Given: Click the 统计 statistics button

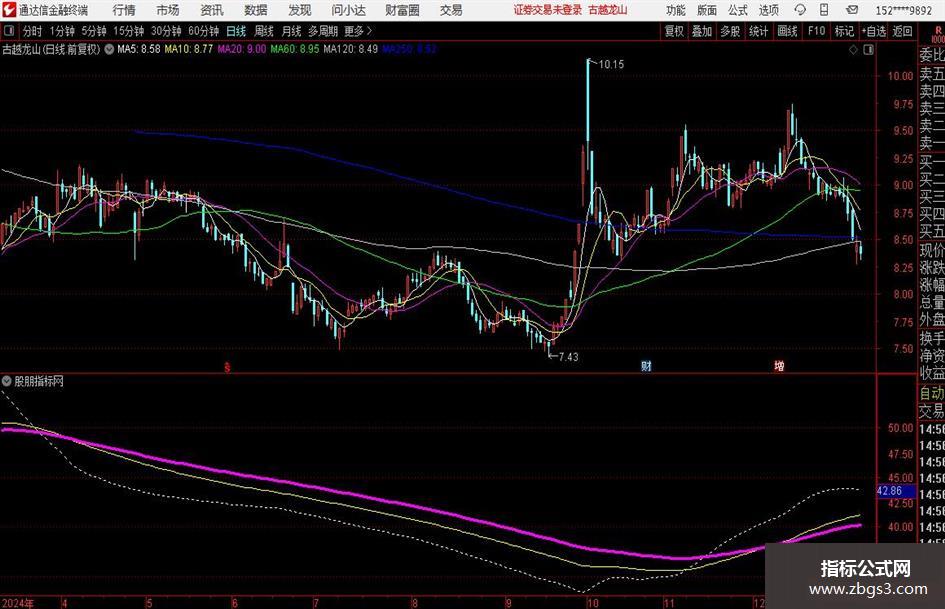Looking at the screenshot, I should [x=758, y=31].
